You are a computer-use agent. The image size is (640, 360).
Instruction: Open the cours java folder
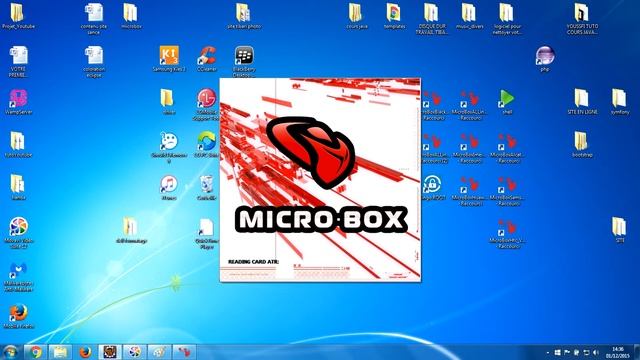pyautogui.click(x=356, y=16)
